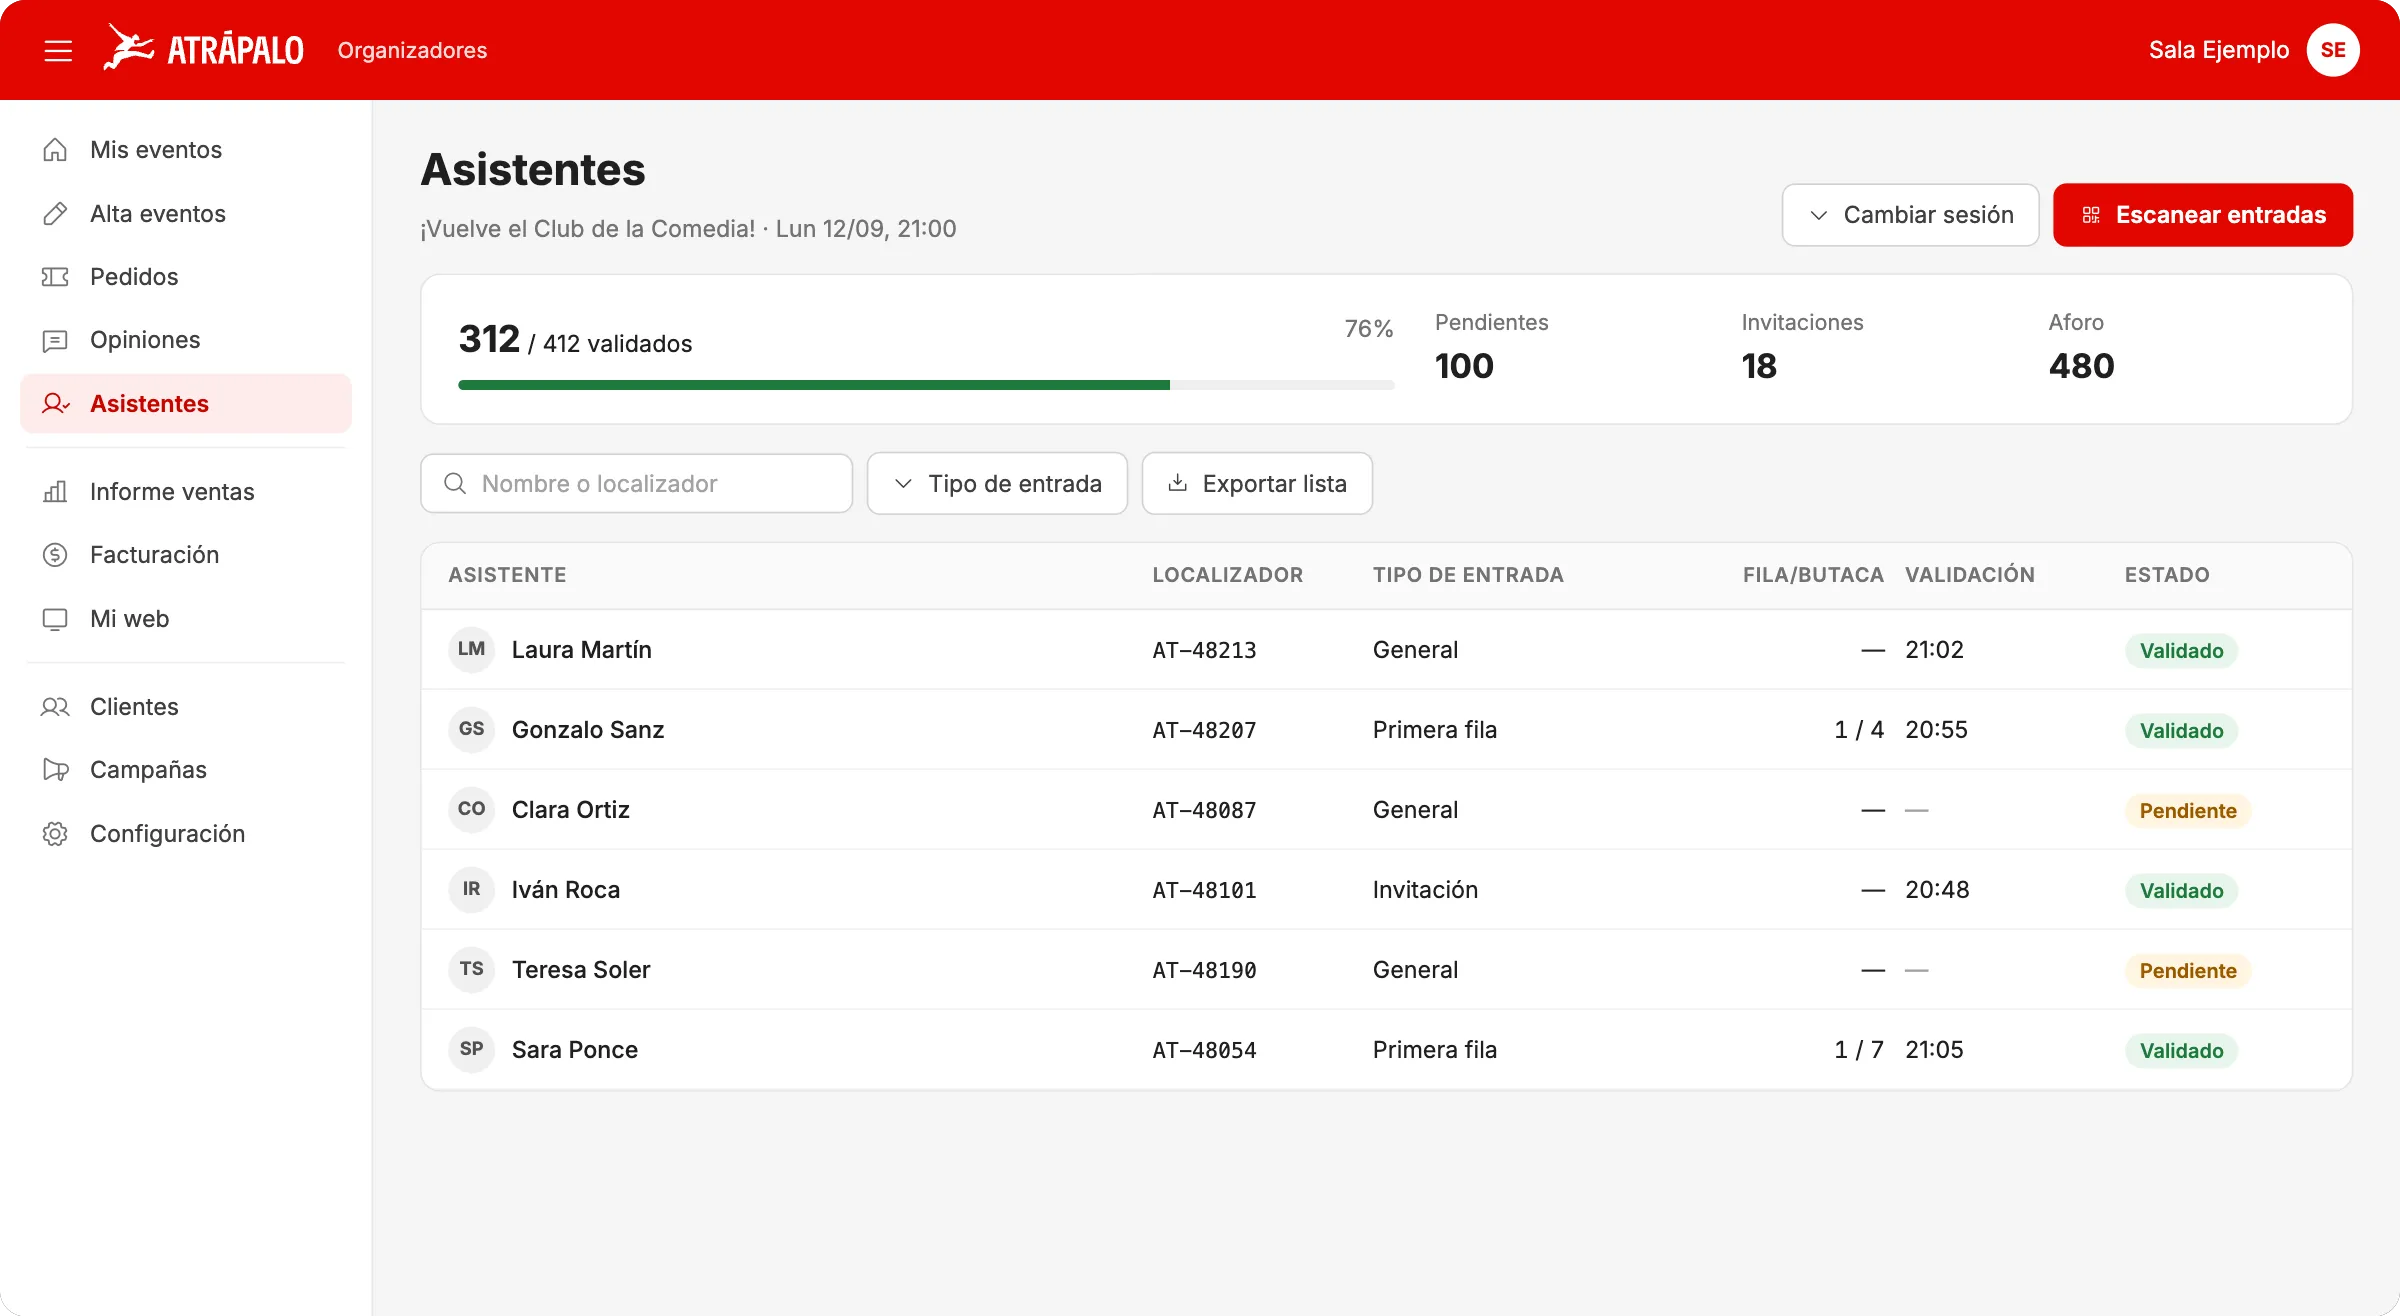The image size is (2400, 1316).
Task: Click the Invitaciones count 18
Action: pos(1759,366)
